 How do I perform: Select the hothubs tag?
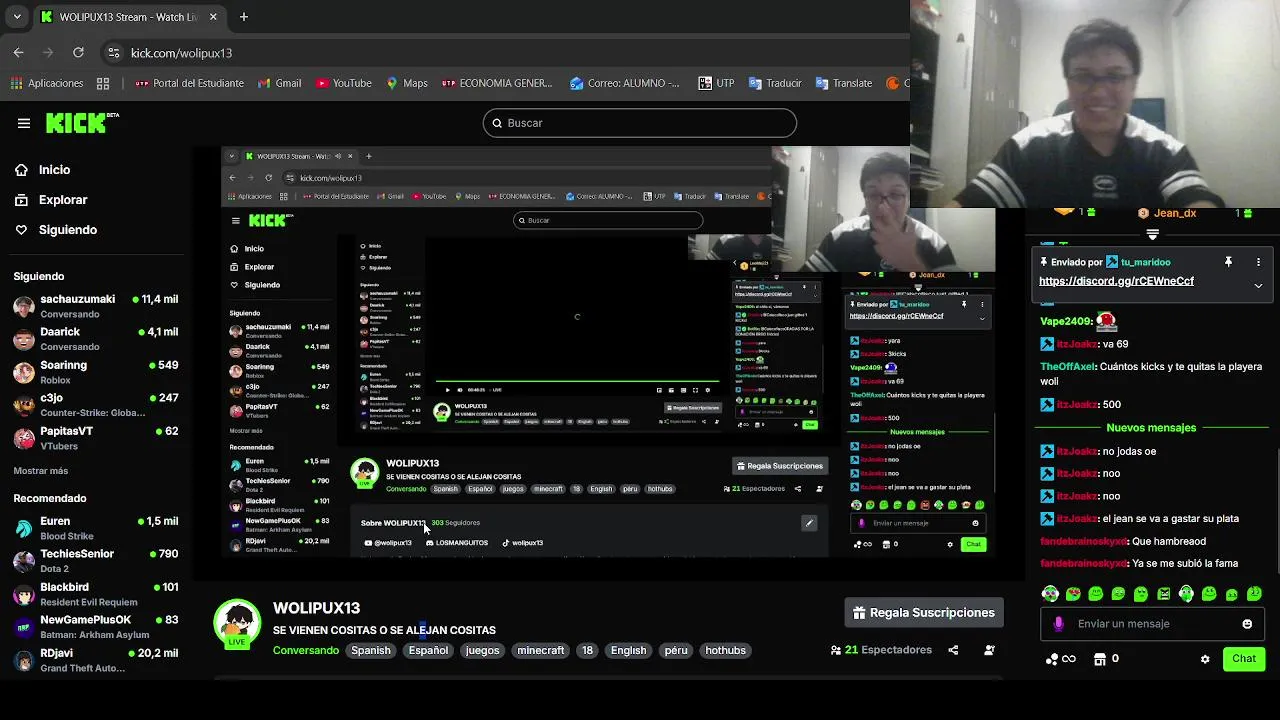click(726, 650)
